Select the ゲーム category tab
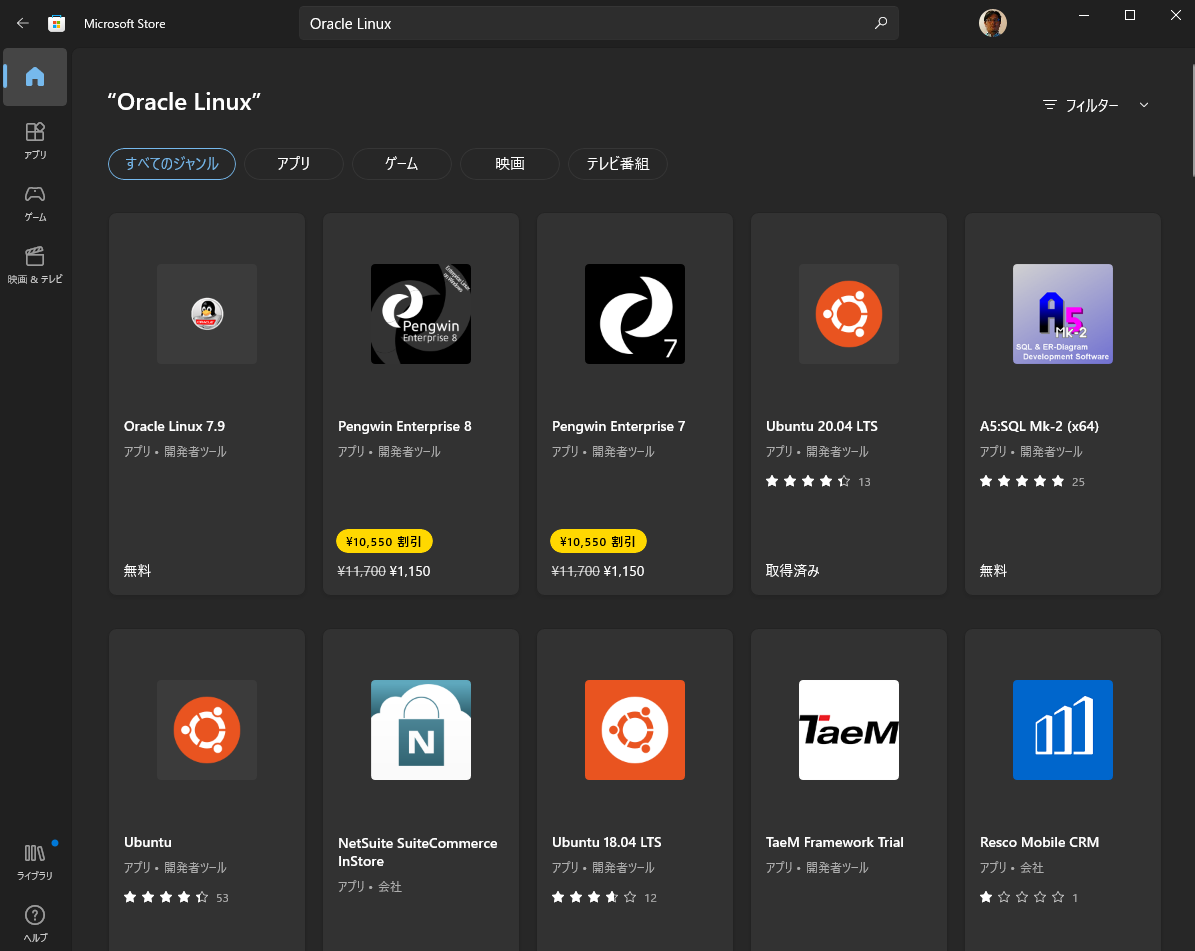Image resolution: width=1195 pixels, height=951 pixels. click(402, 164)
